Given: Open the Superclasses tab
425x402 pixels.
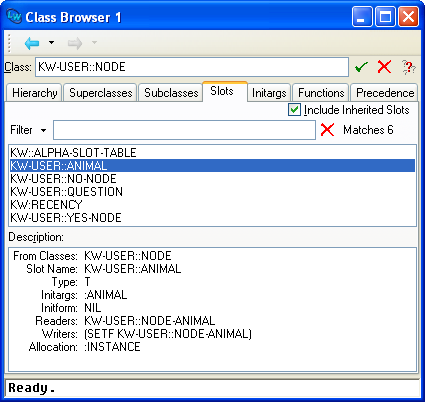Looking at the screenshot, I should click(101, 93).
